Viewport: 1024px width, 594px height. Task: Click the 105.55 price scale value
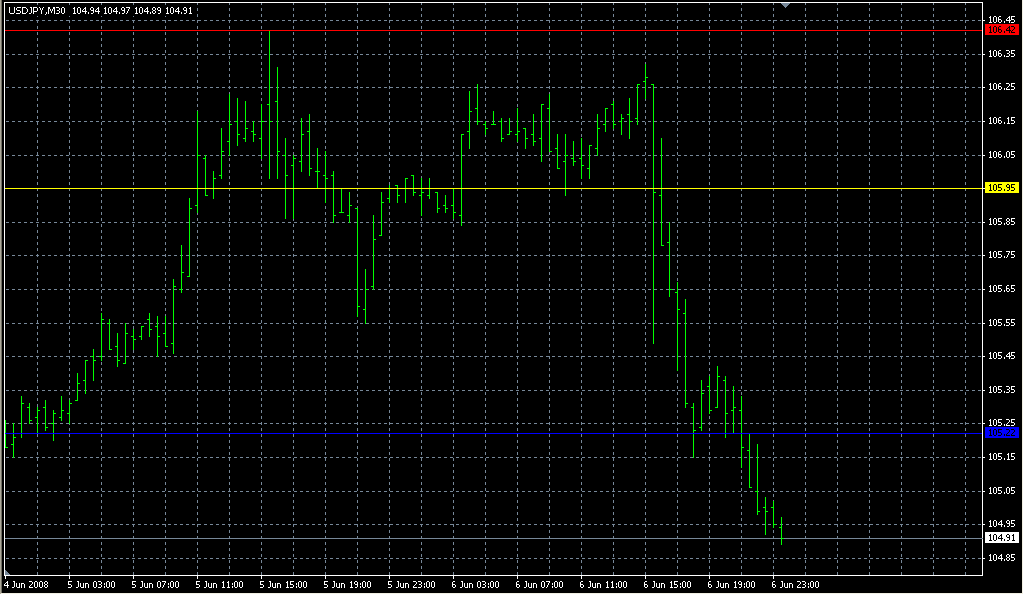click(x=1001, y=322)
